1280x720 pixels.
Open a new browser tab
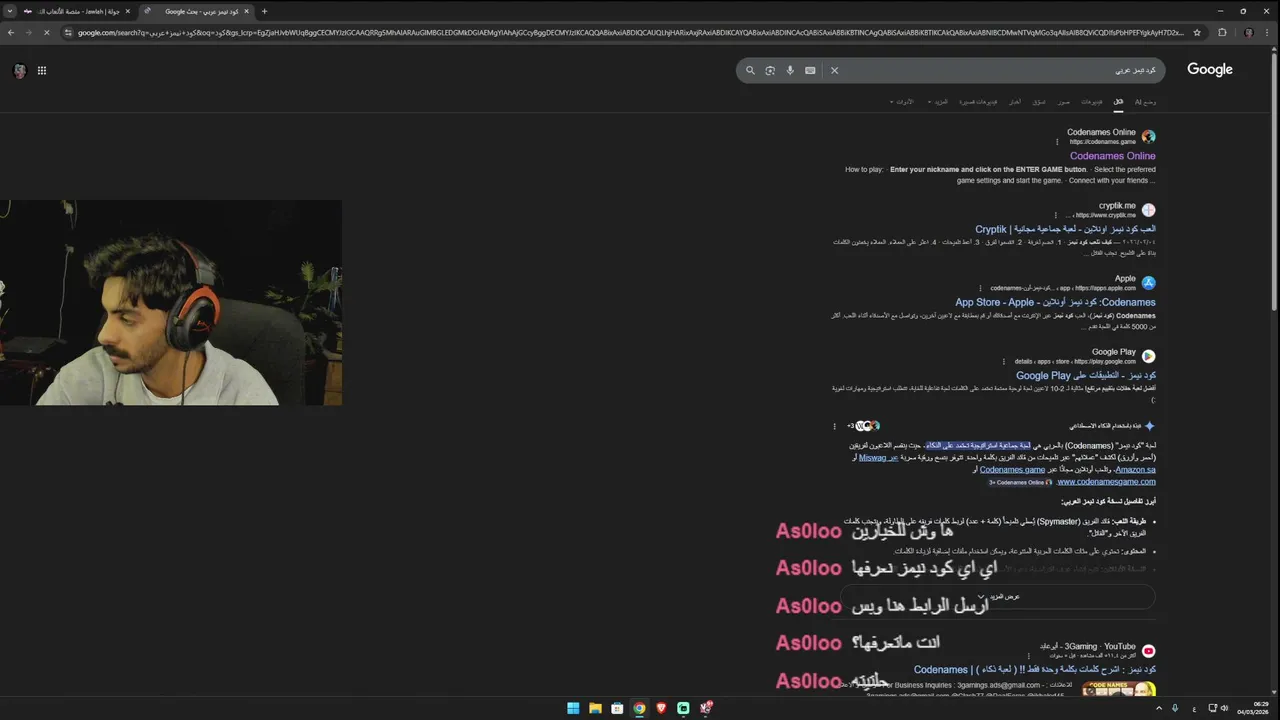[264, 11]
